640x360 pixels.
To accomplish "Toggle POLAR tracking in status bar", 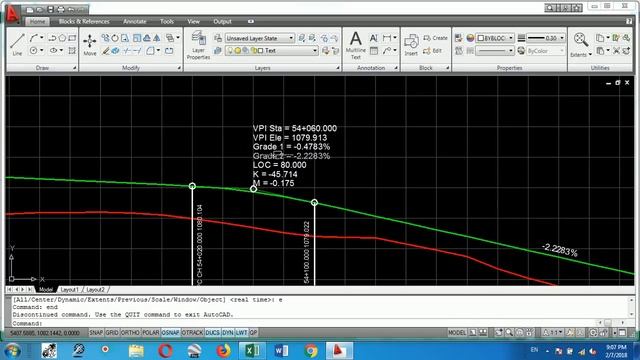I will 151,333.
